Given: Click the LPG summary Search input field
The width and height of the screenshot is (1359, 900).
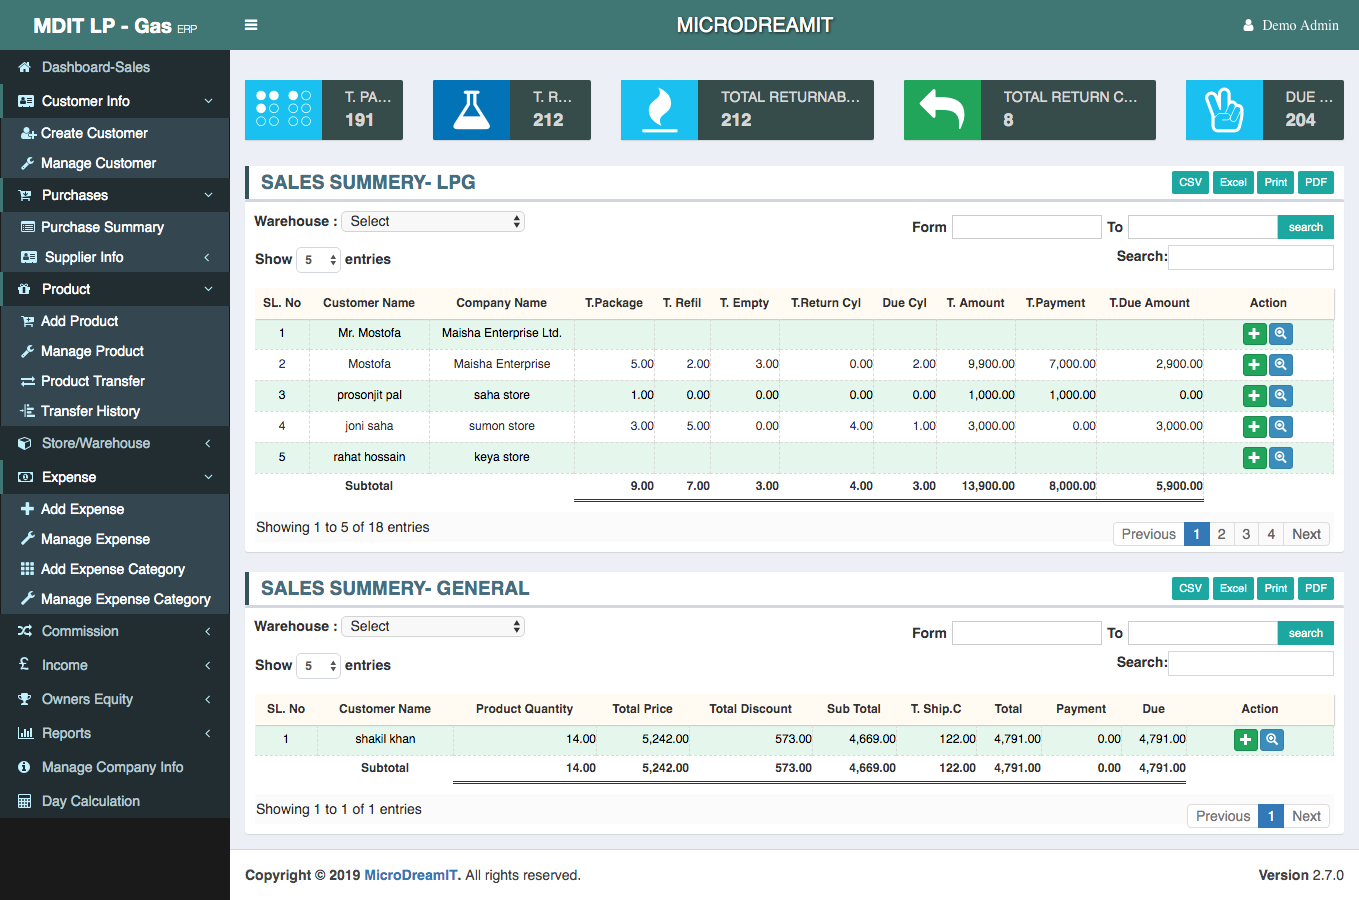Looking at the screenshot, I should (1250, 258).
